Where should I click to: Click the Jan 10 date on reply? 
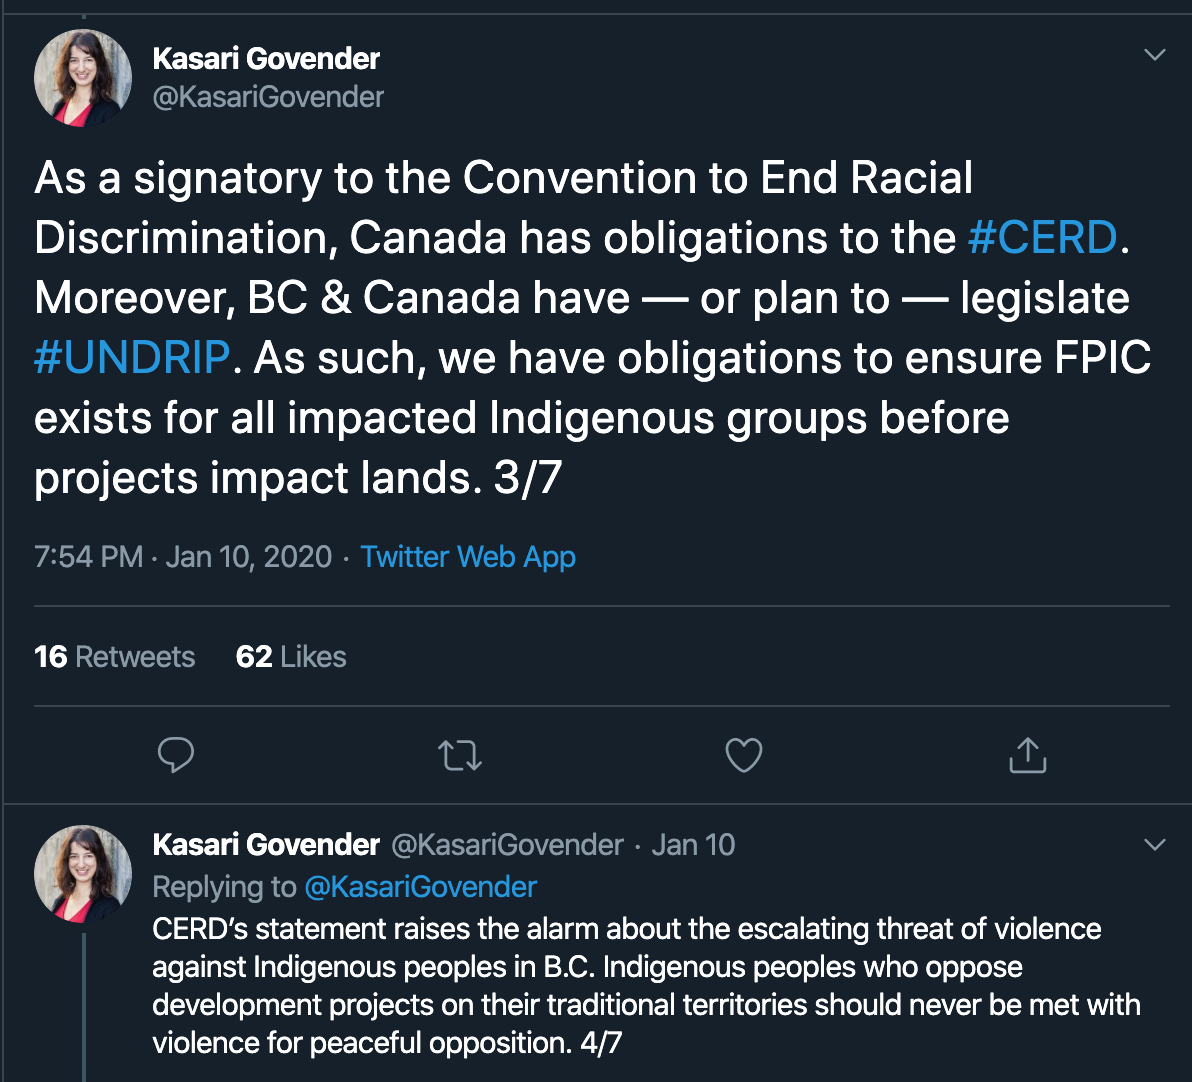(x=693, y=845)
